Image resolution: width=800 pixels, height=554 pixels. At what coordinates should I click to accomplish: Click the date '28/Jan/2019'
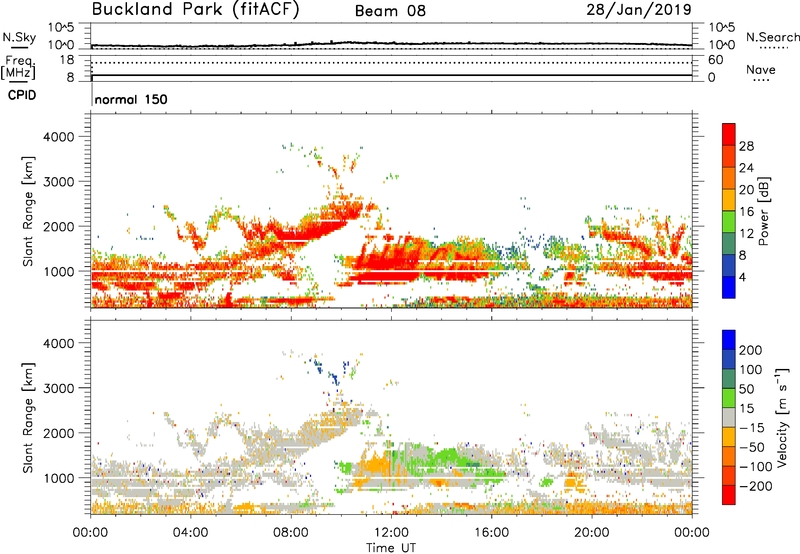point(639,9)
